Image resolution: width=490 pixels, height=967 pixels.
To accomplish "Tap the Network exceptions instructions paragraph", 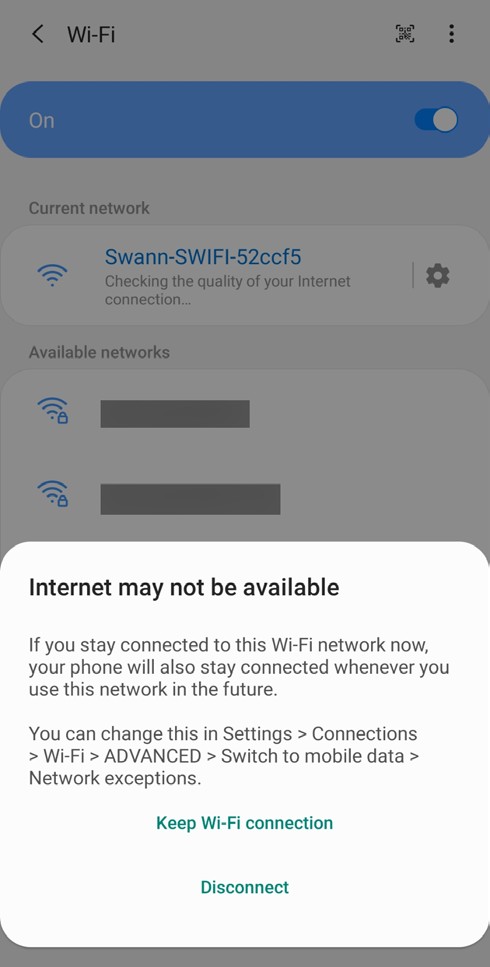I will pos(224,756).
